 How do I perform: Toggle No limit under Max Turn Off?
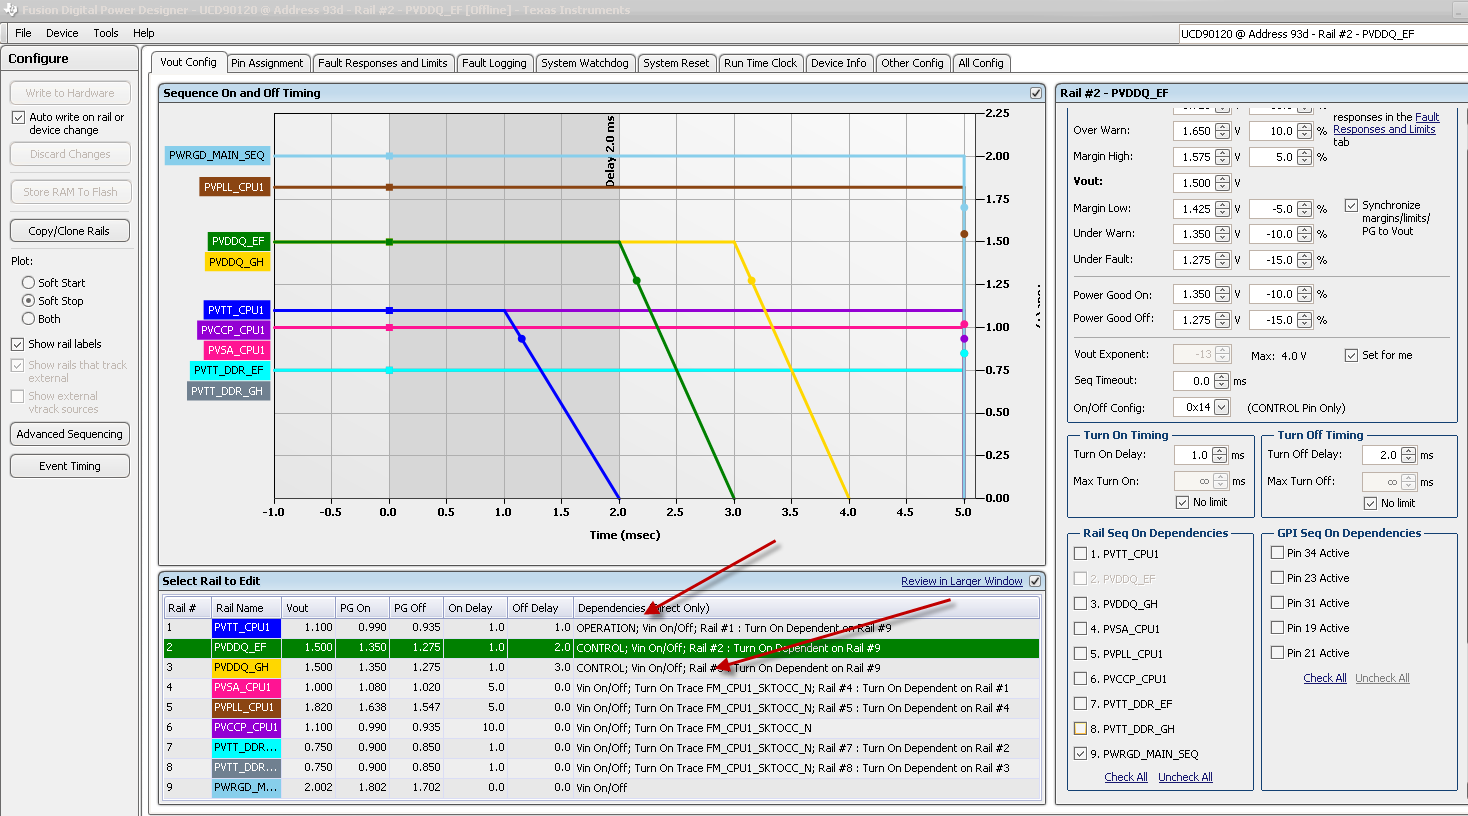coord(1371,503)
